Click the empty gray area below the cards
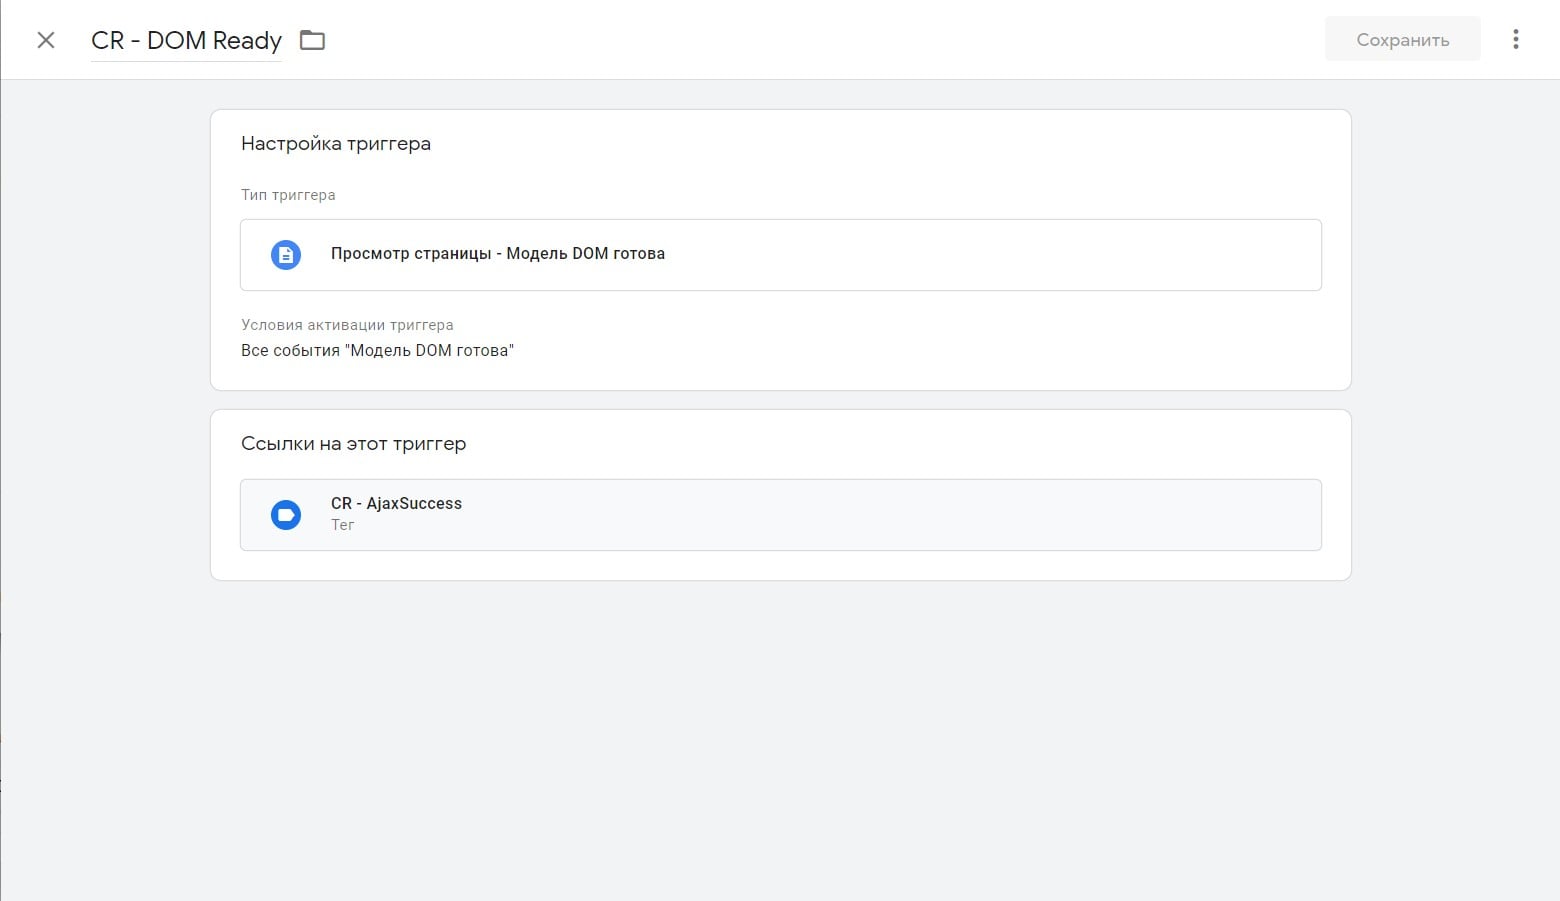Viewport: 1560px width, 901px height. [780, 740]
